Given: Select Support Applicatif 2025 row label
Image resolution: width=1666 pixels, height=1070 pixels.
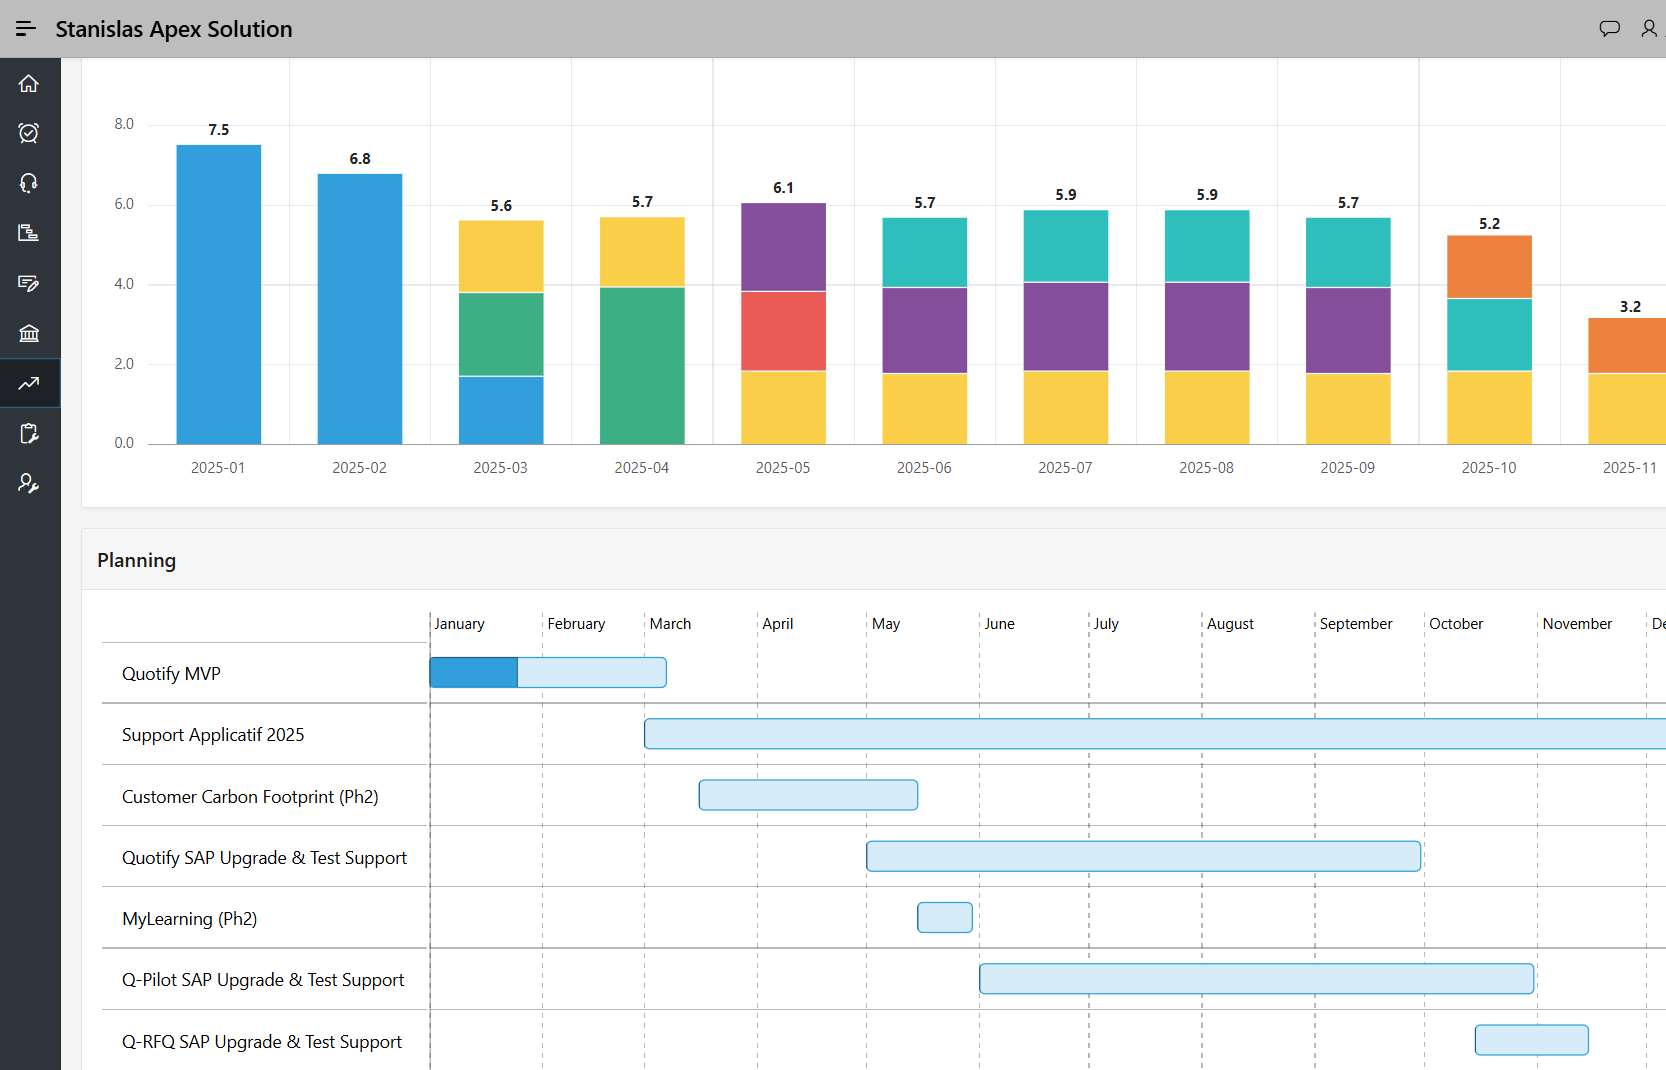Looking at the screenshot, I should (x=213, y=735).
